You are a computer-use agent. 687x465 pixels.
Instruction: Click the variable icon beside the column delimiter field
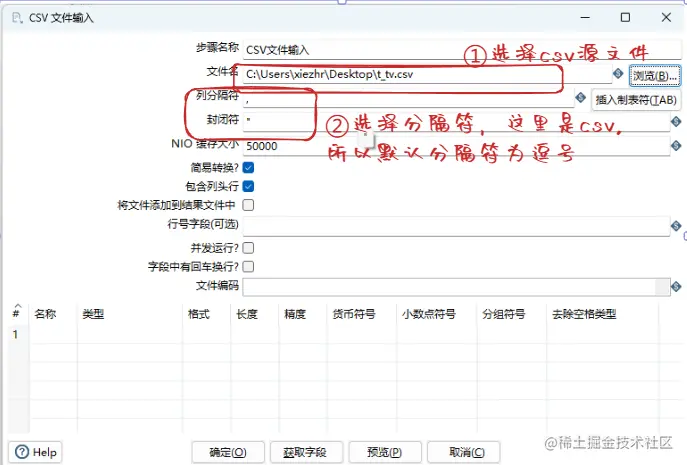click(x=581, y=97)
